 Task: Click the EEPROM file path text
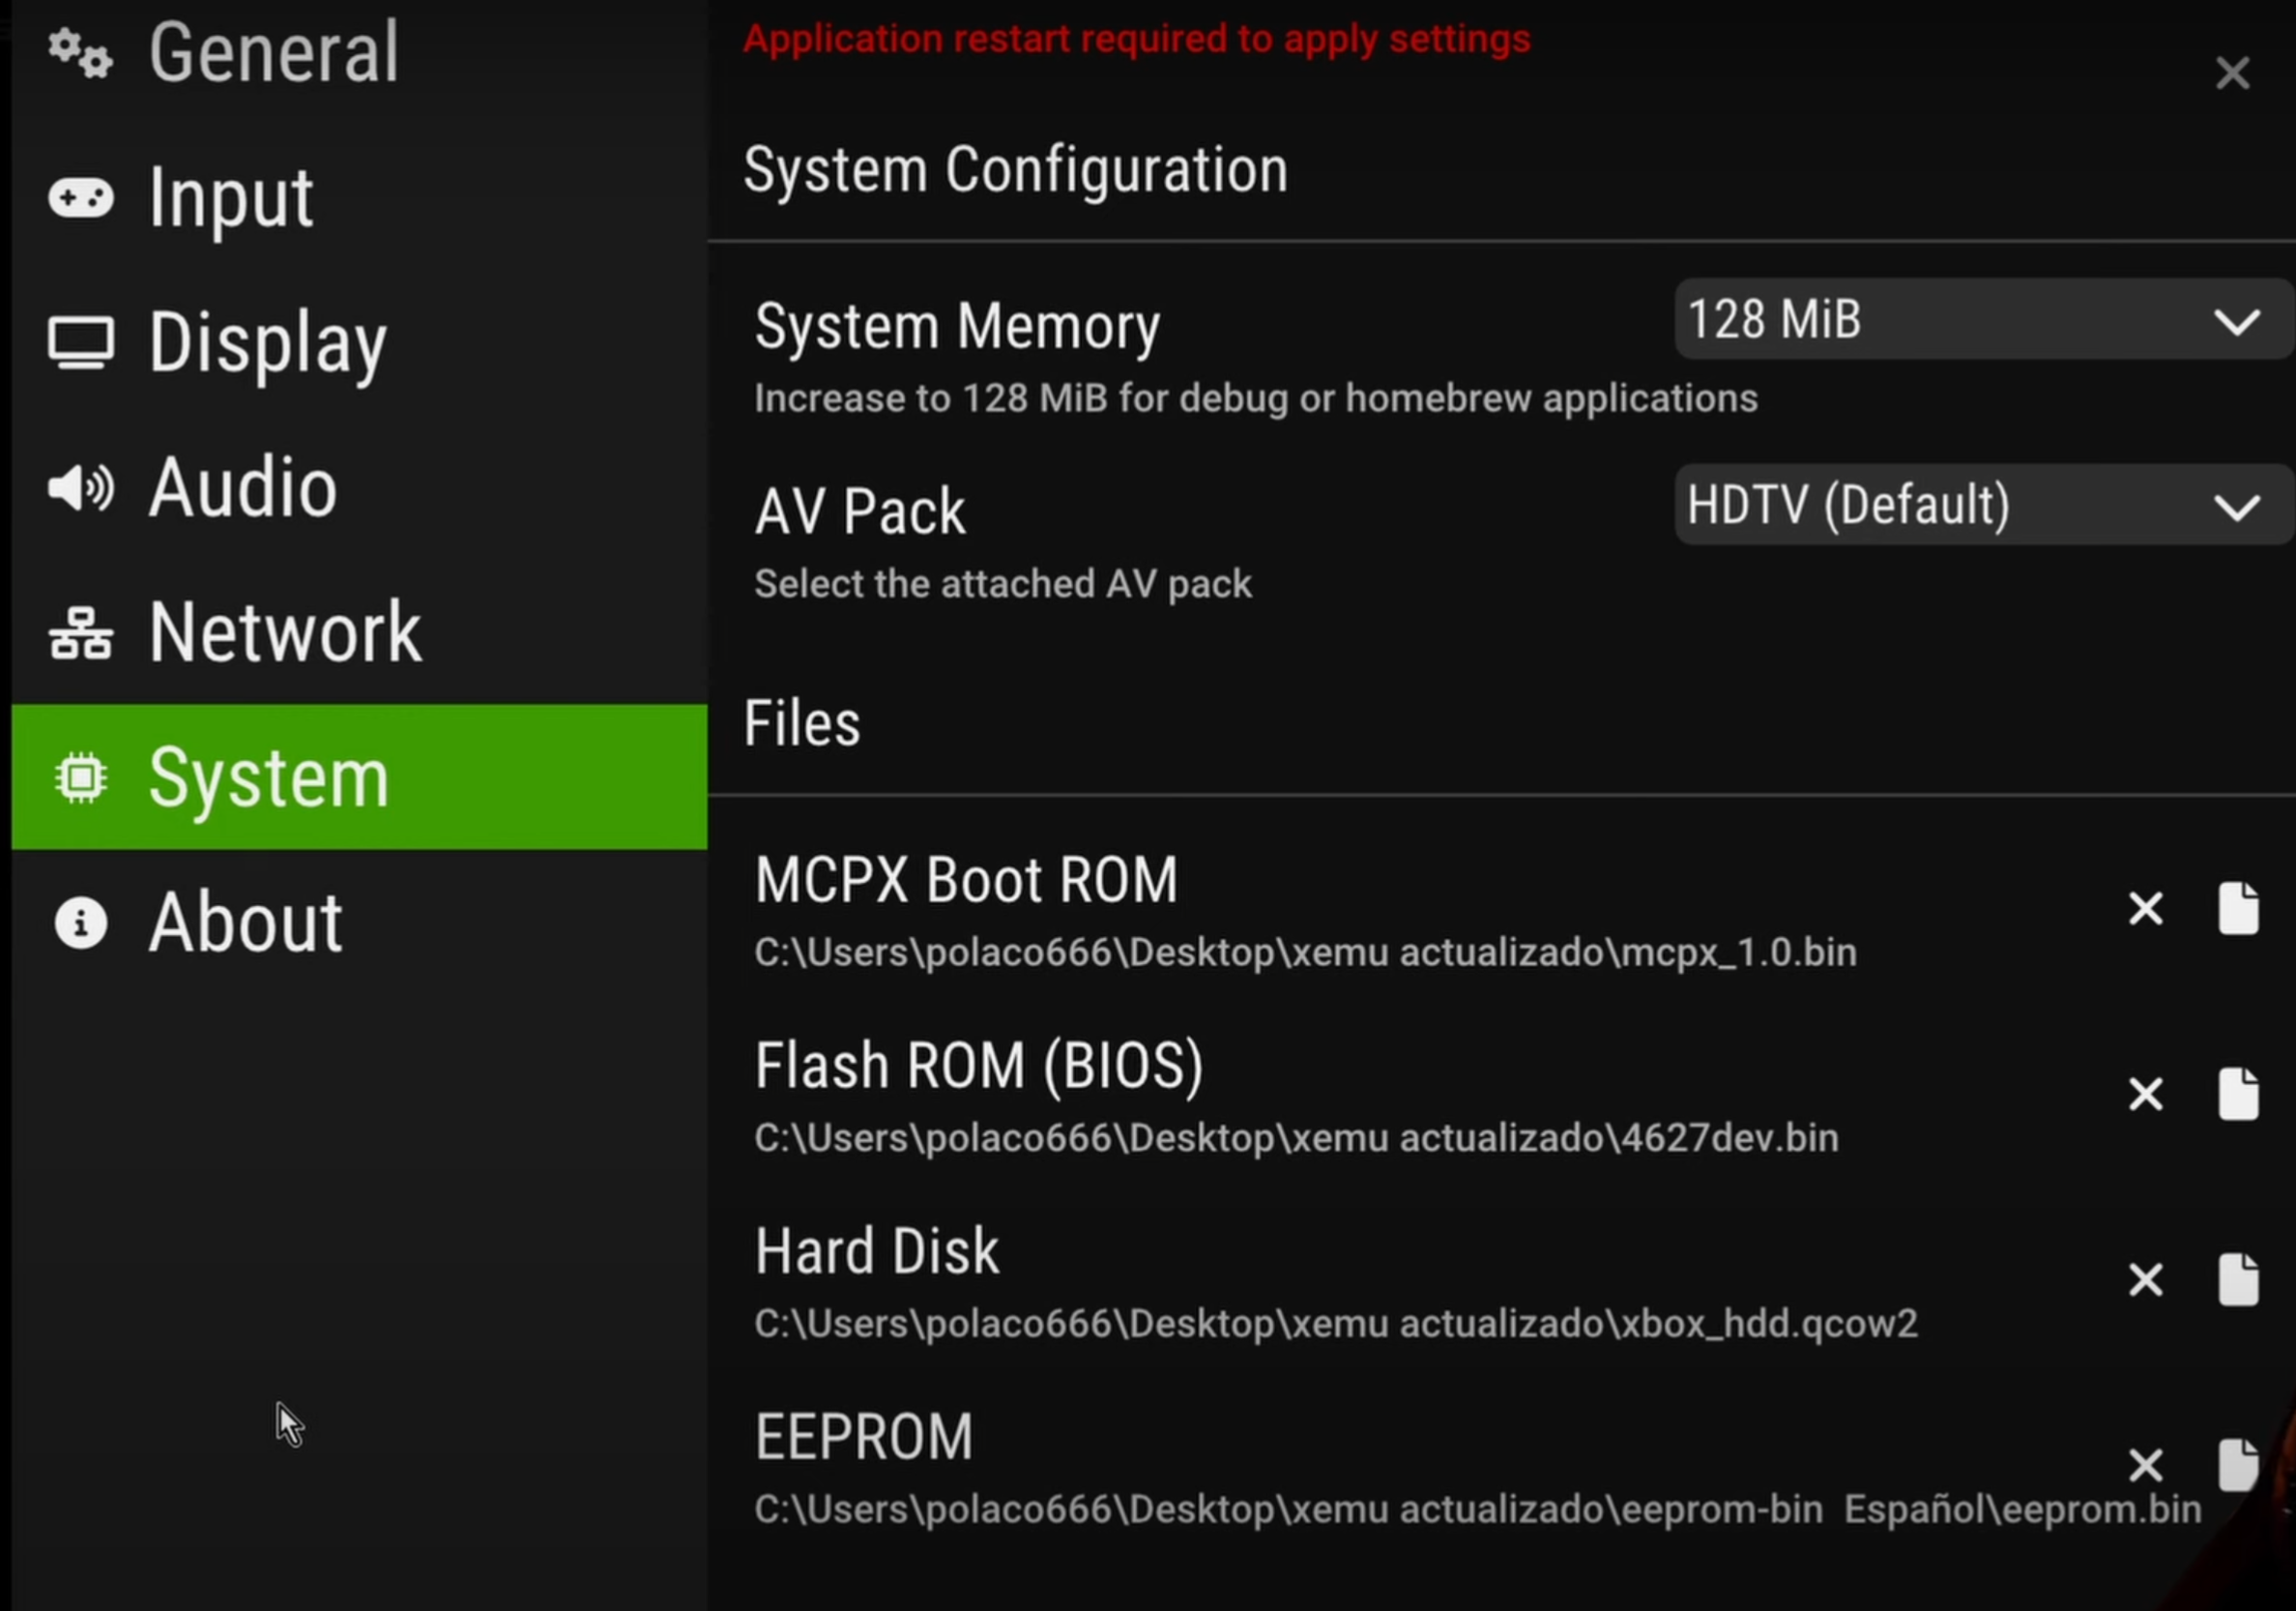click(x=1478, y=1510)
